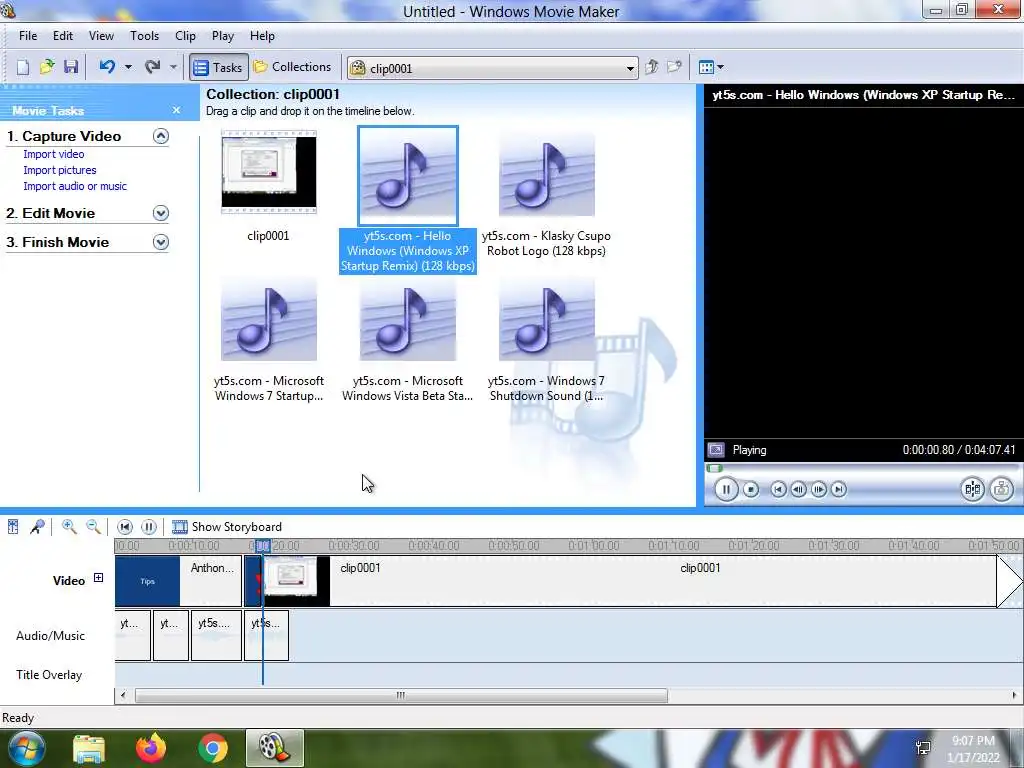The height and width of the screenshot is (768, 1024).
Task: Toggle the Collections pane button
Action: [293, 67]
